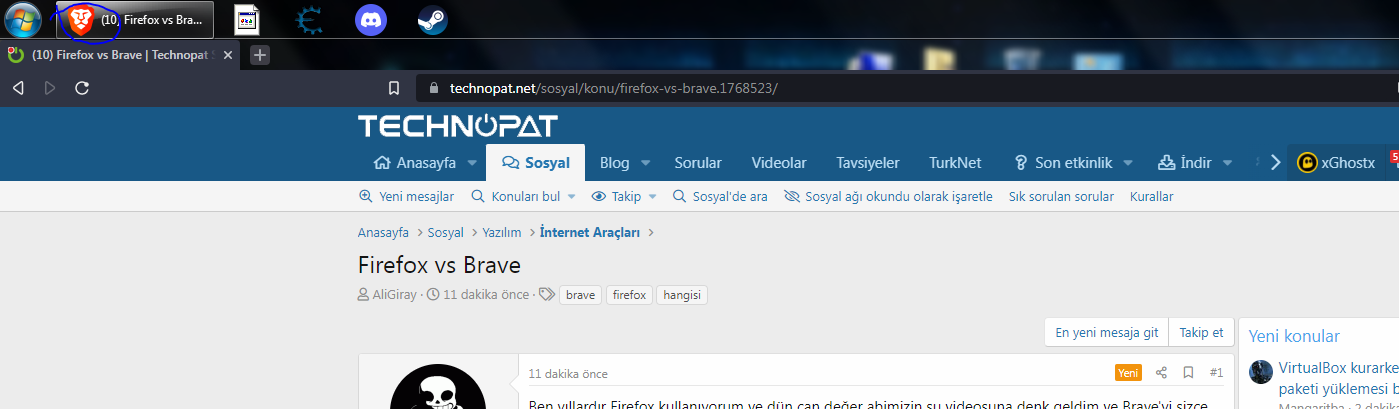Open the post author skull avatar
Screen dimensions: 1399x409
click(x=437, y=387)
